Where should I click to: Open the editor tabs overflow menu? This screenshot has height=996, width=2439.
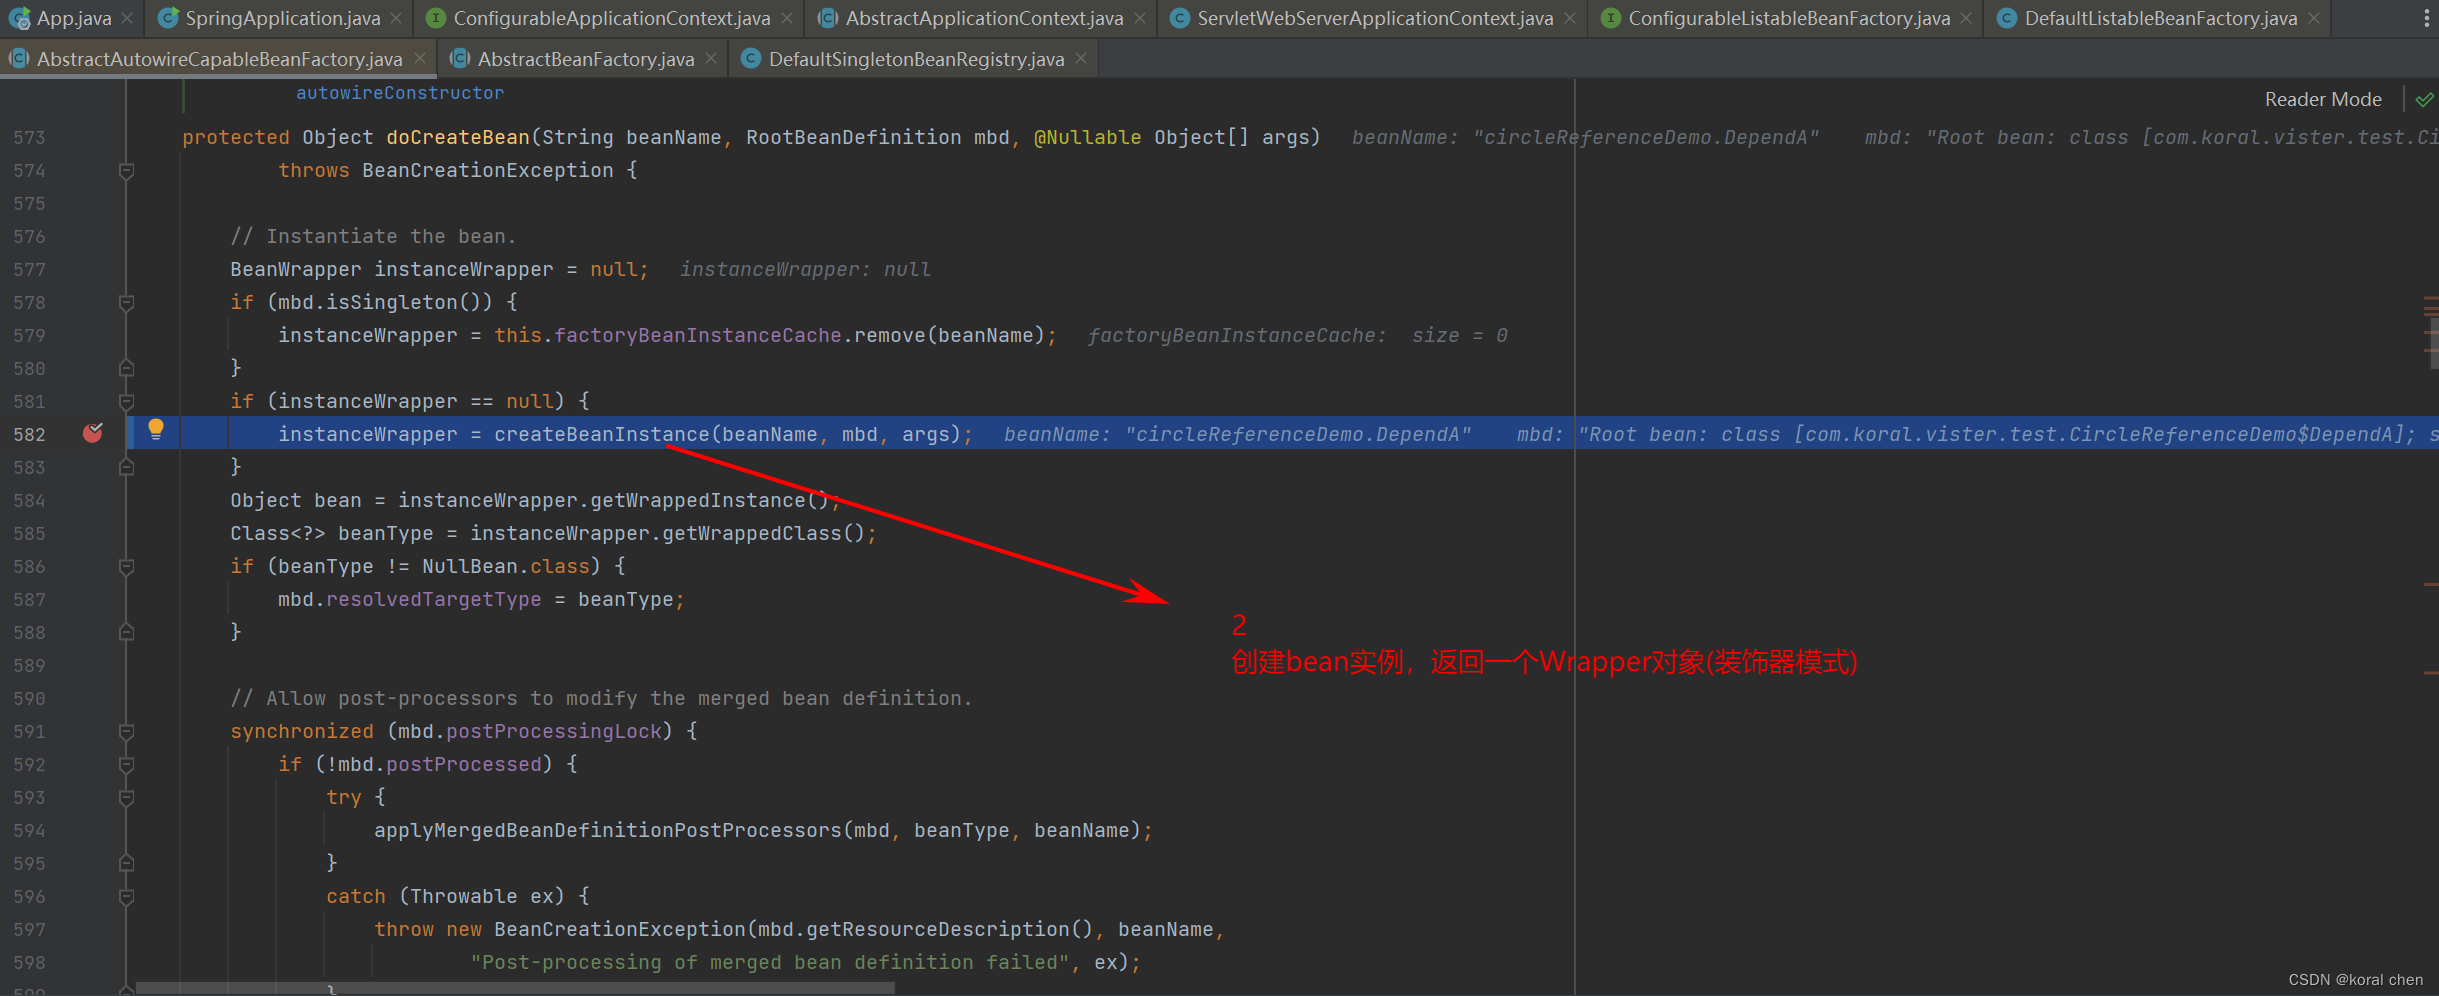(x=2426, y=18)
